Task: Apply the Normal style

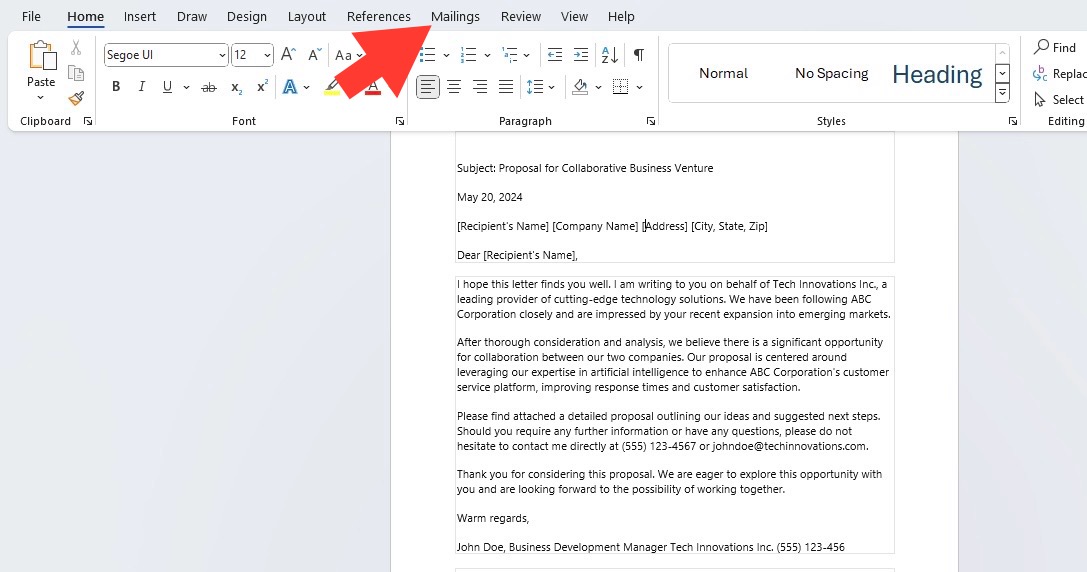Action: pyautogui.click(x=723, y=73)
